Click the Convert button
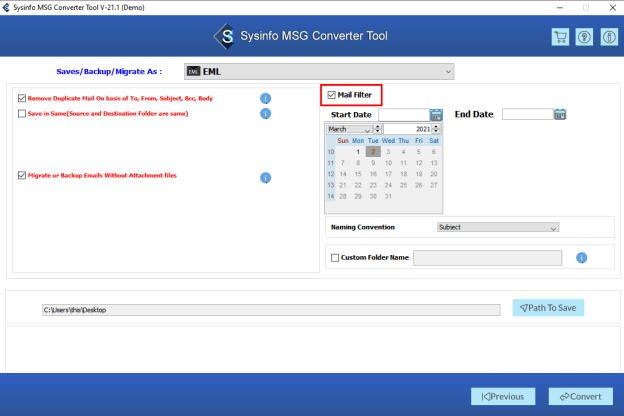 point(581,396)
